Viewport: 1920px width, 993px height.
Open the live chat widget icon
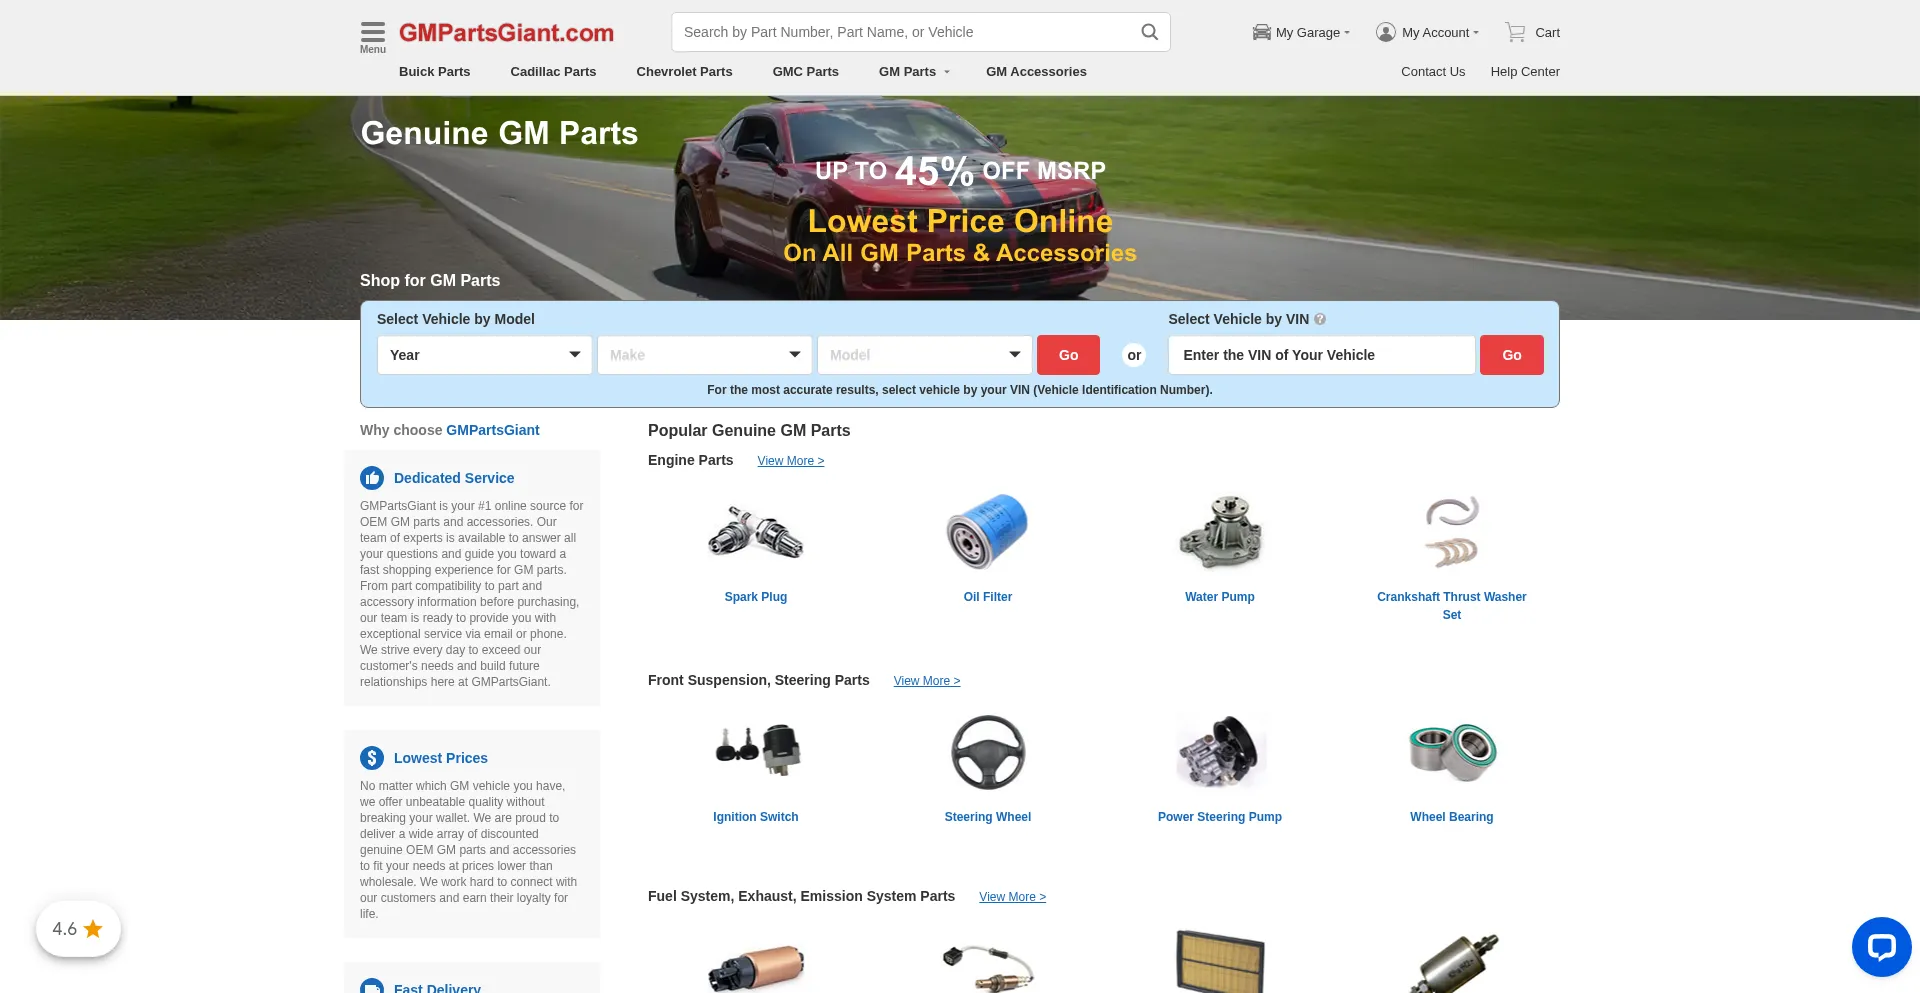point(1882,947)
